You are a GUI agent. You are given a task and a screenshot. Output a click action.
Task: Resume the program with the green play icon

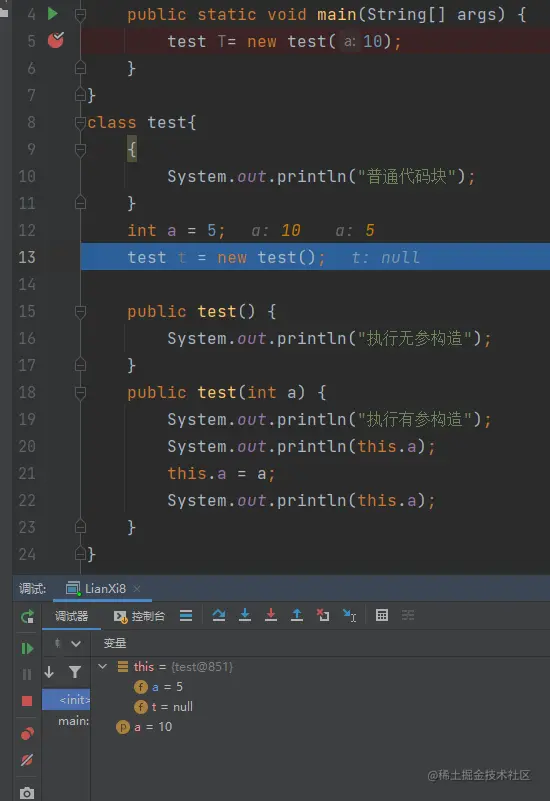pos(27,648)
